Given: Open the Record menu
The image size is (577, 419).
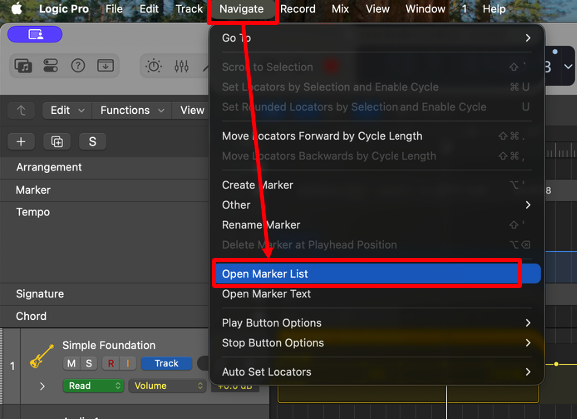Looking at the screenshot, I should point(298,9).
